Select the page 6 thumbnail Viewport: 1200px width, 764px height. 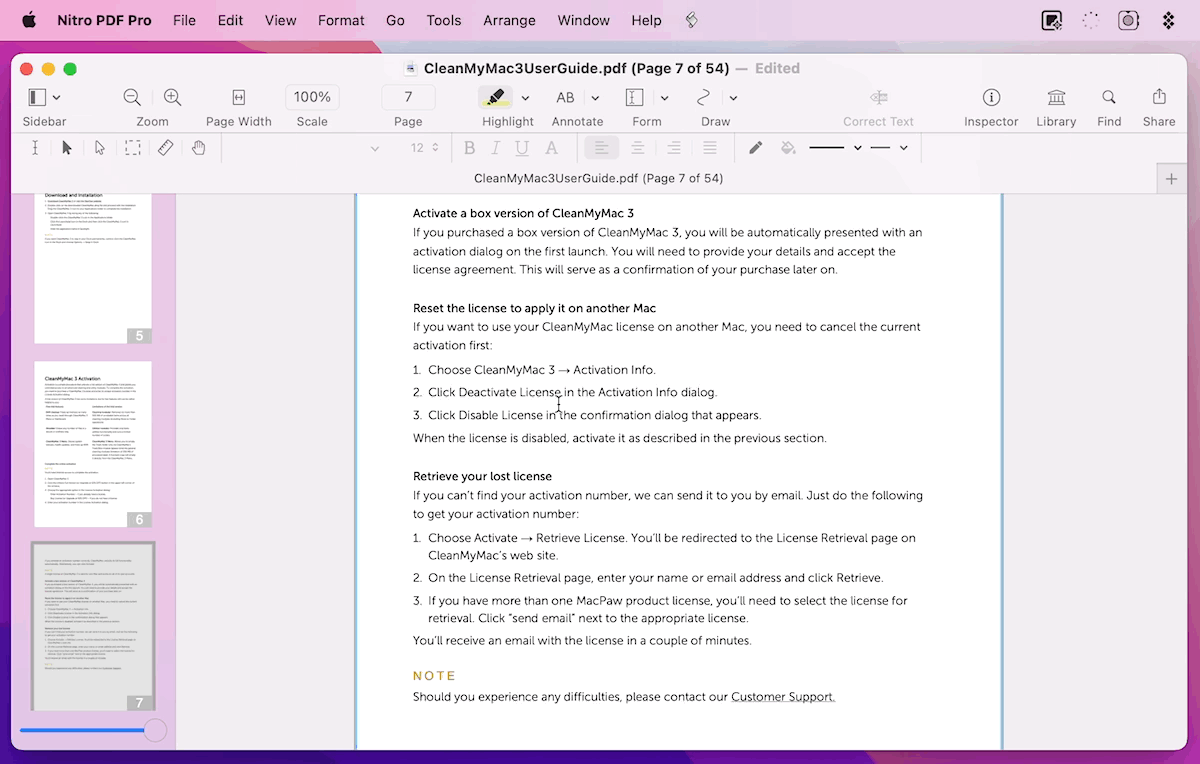(93, 444)
